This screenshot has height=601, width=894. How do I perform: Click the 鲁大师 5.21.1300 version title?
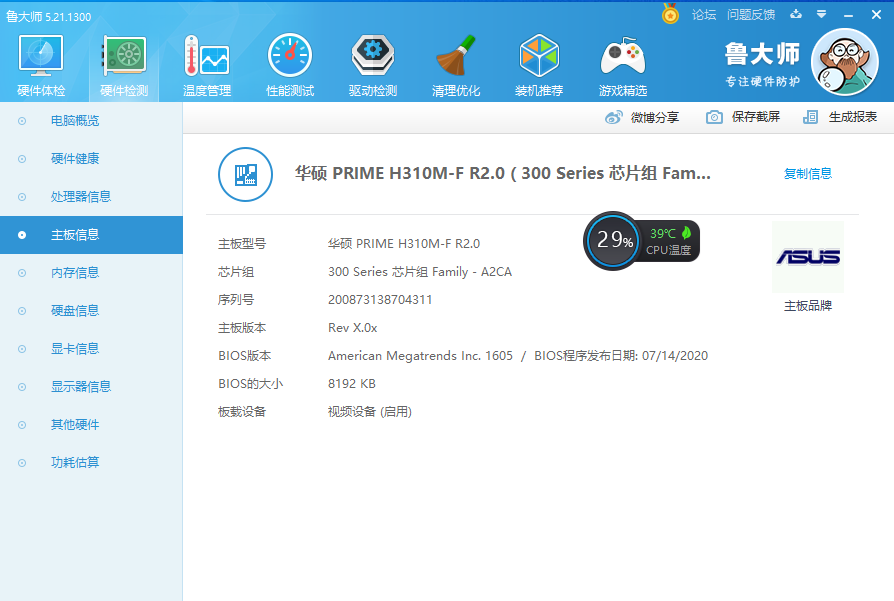click(48, 17)
